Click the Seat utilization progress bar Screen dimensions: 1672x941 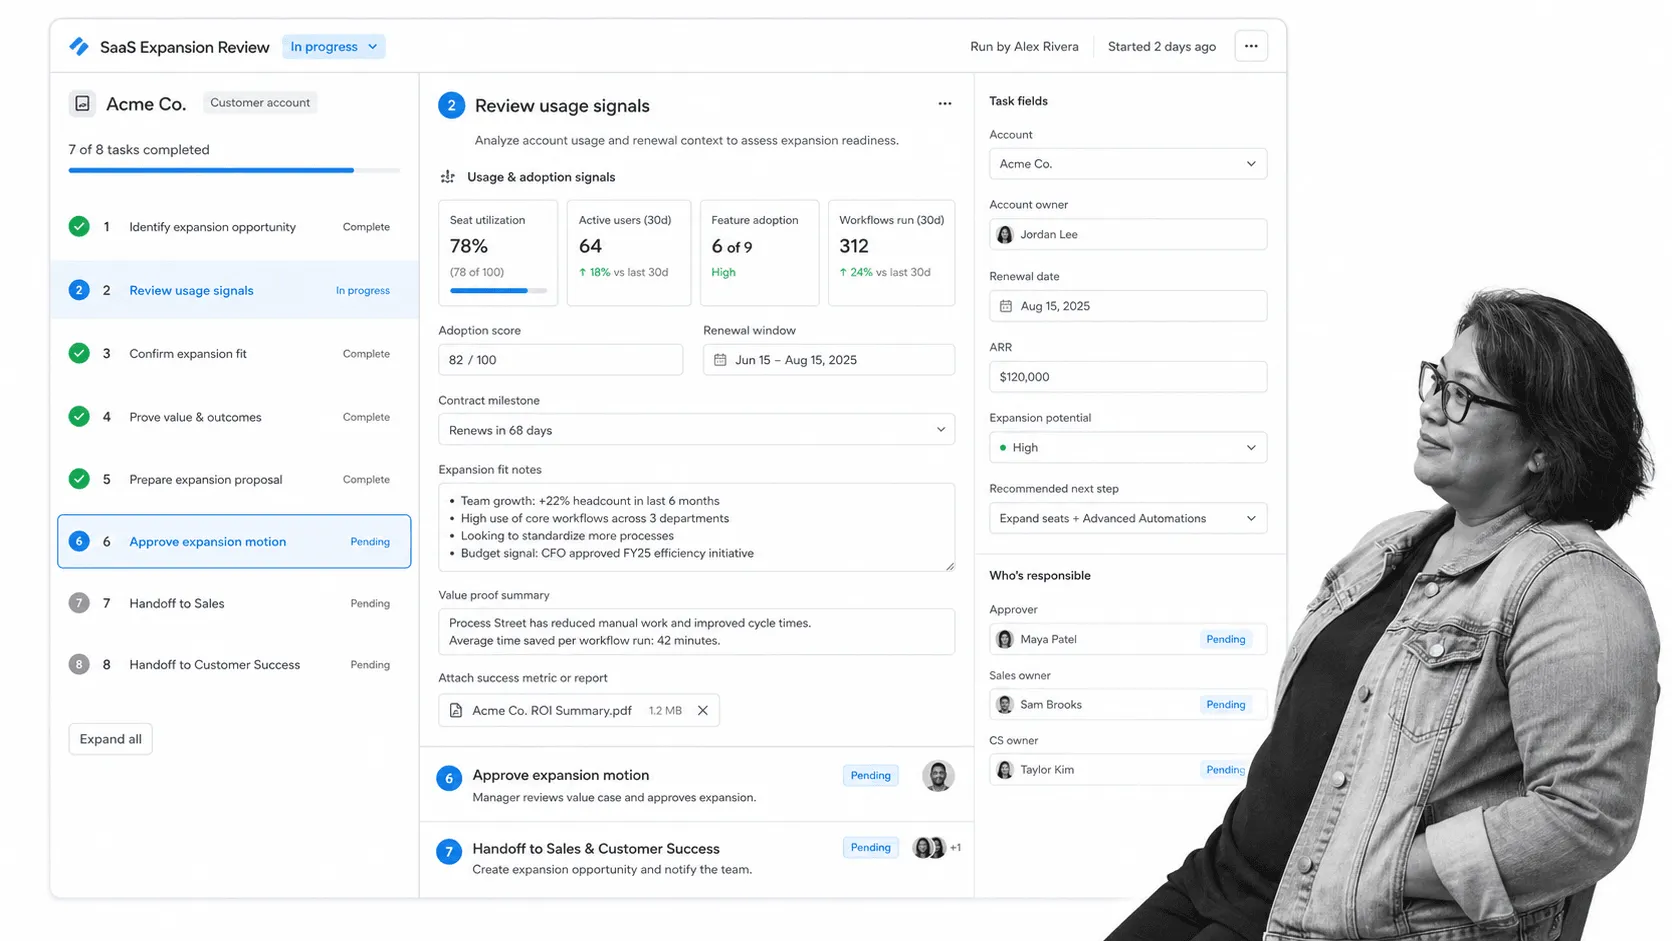tap(498, 291)
